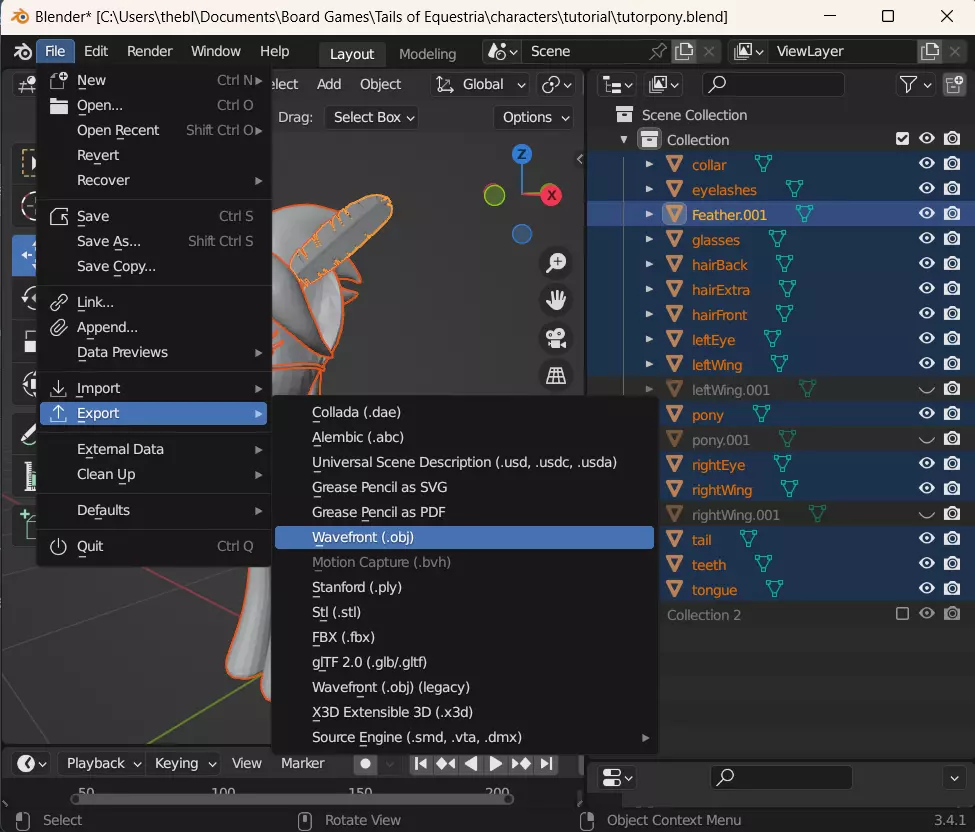
Task: Switch perspective/orthographic grid icon
Action: click(x=555, y=375)
